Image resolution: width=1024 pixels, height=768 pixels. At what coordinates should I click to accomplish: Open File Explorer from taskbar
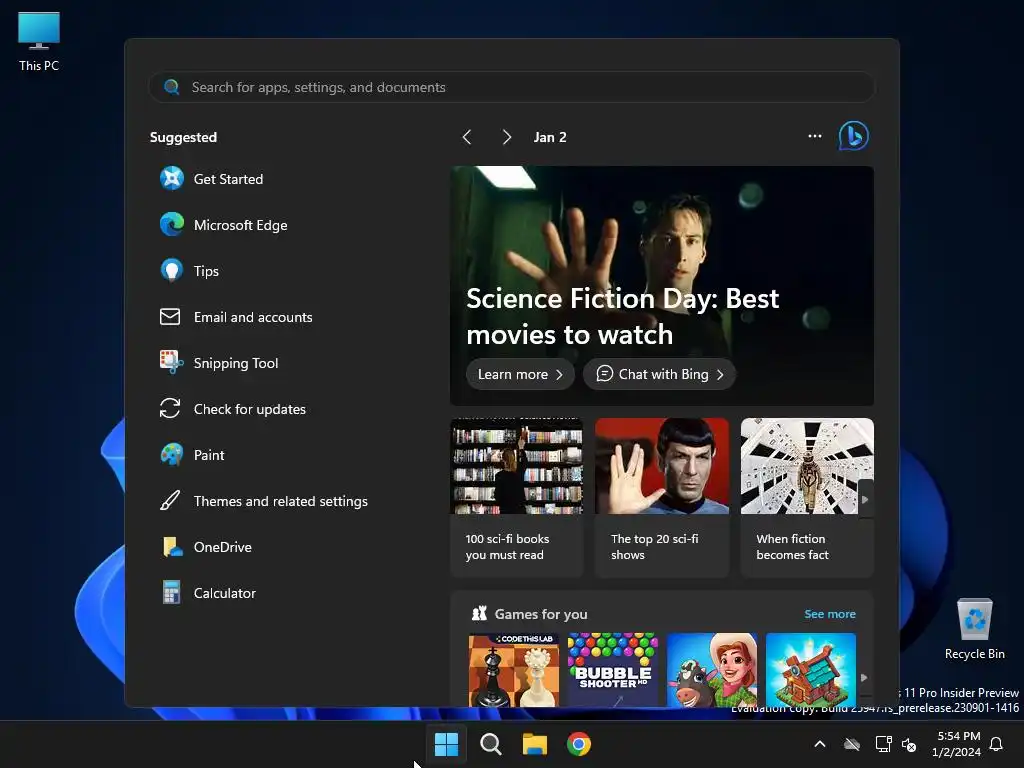[535, 744]
